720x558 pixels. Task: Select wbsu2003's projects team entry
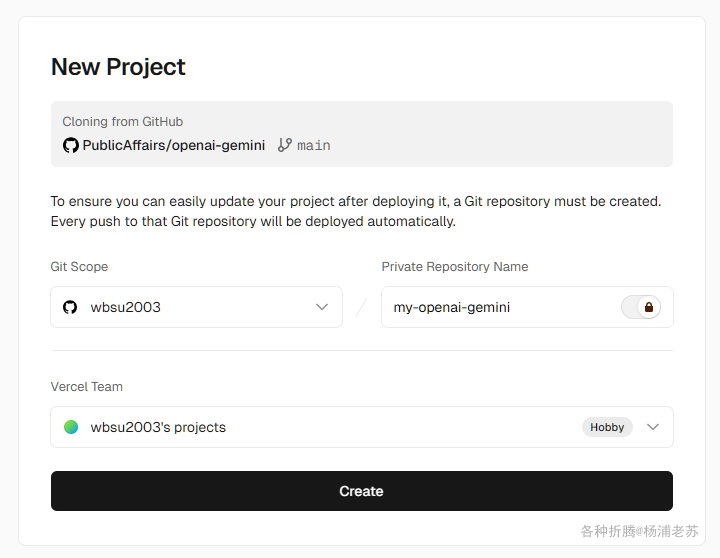point(158,427)
